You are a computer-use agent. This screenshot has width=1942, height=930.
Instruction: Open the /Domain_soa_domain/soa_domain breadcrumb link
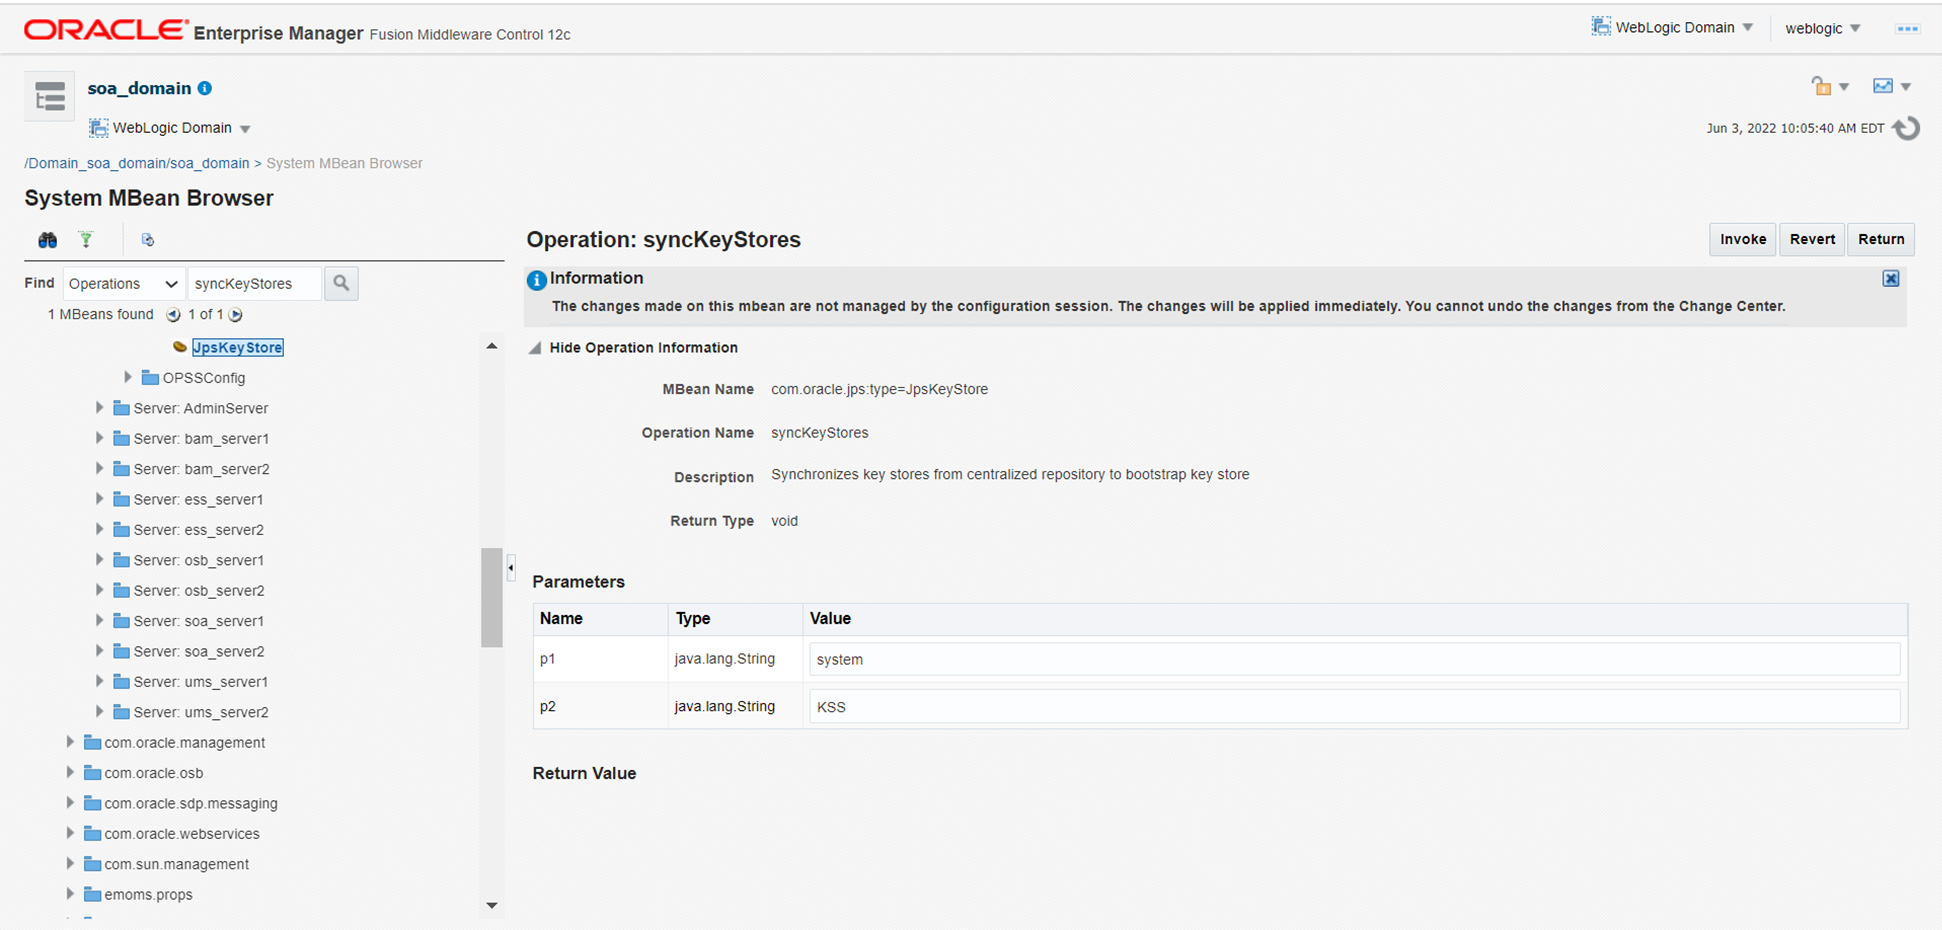pyautogui.click(x=137, y=163)
